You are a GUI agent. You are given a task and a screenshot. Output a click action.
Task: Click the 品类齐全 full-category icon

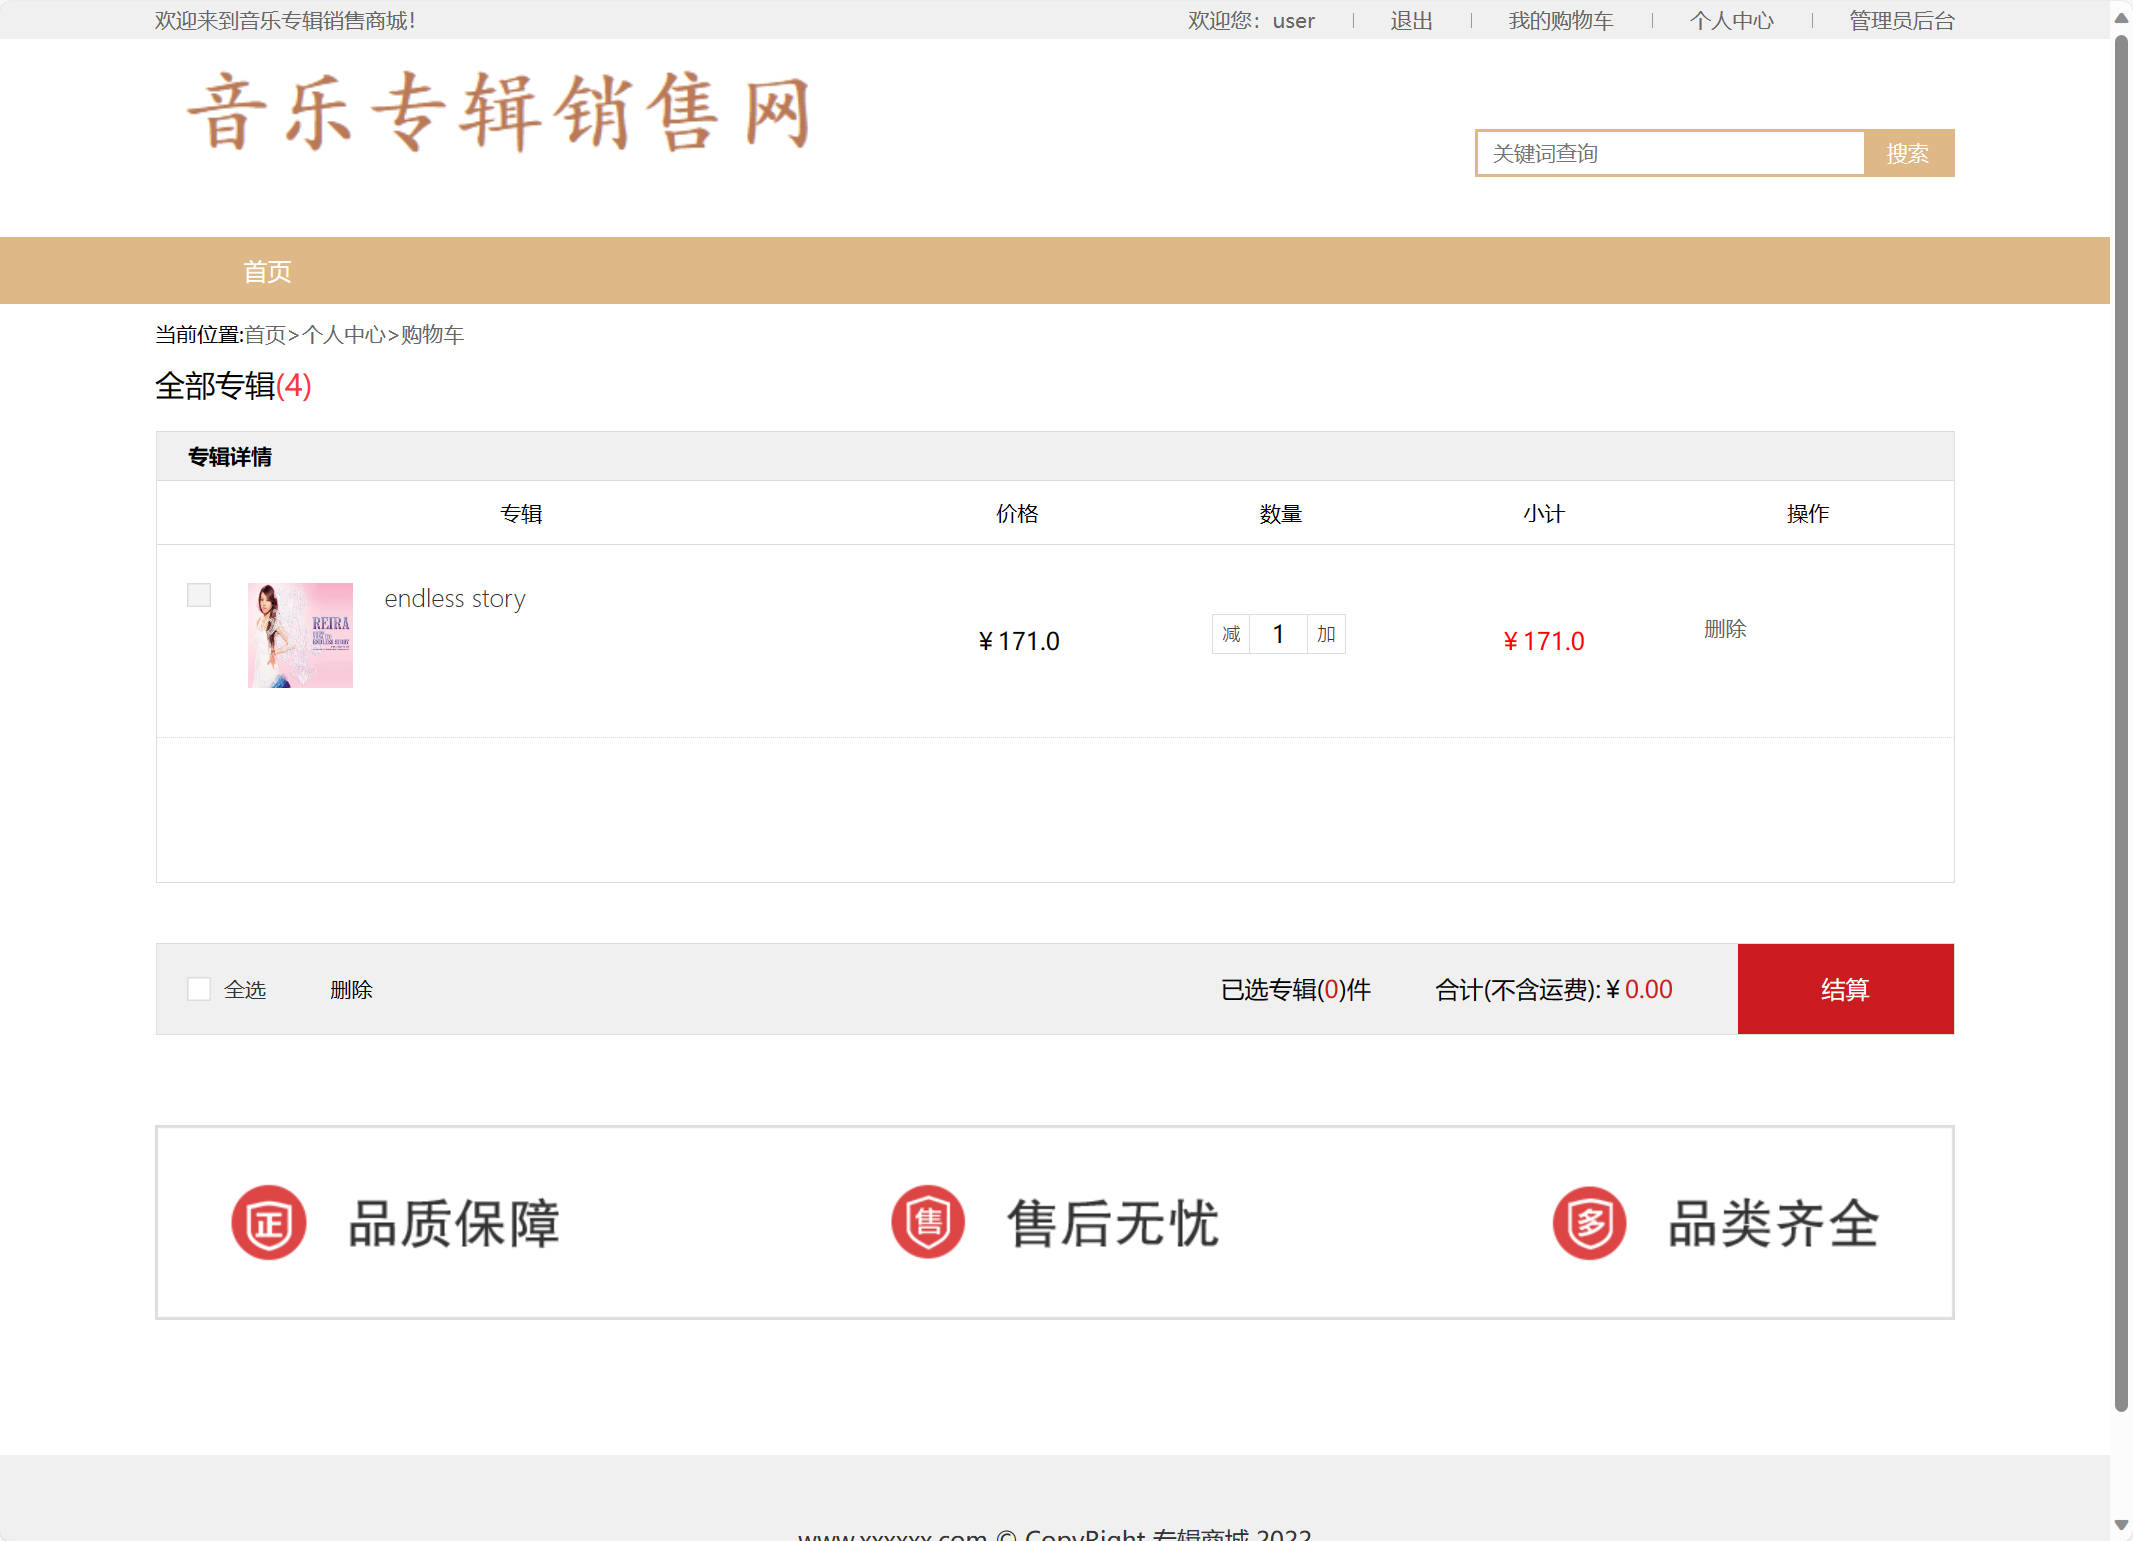pos(1588,1222)
